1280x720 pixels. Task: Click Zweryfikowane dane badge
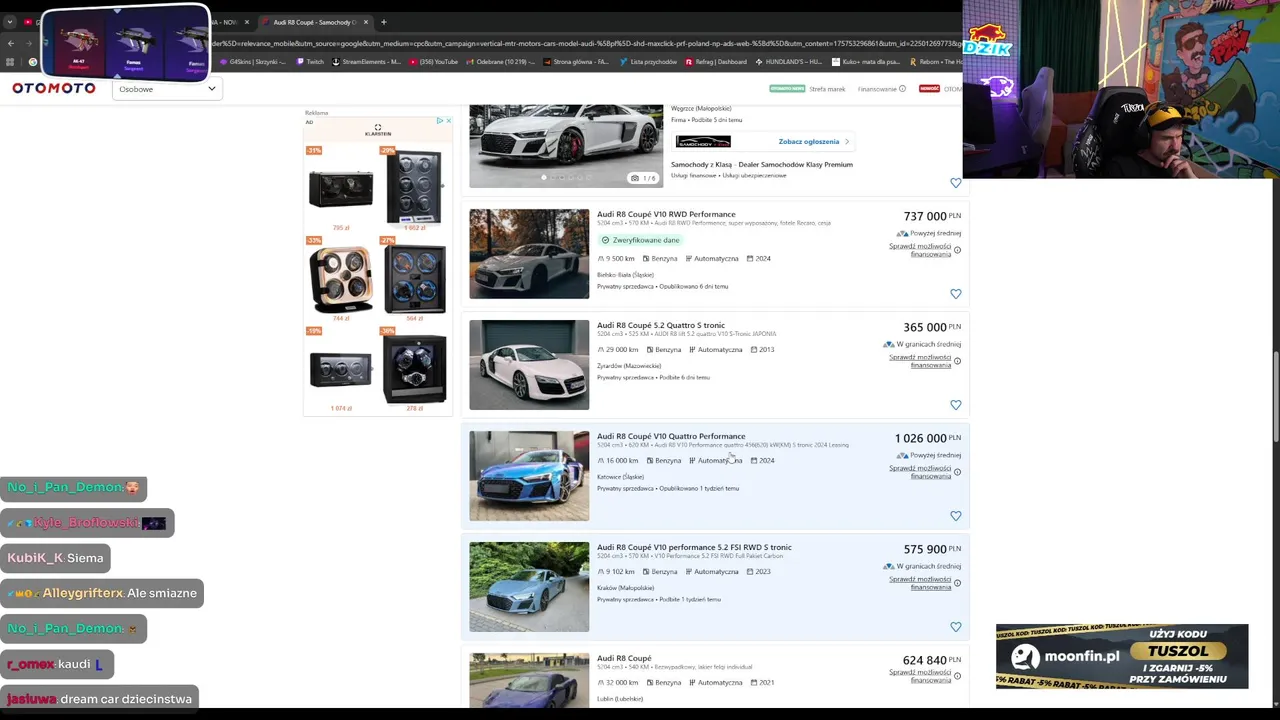(x=640, y=240)
